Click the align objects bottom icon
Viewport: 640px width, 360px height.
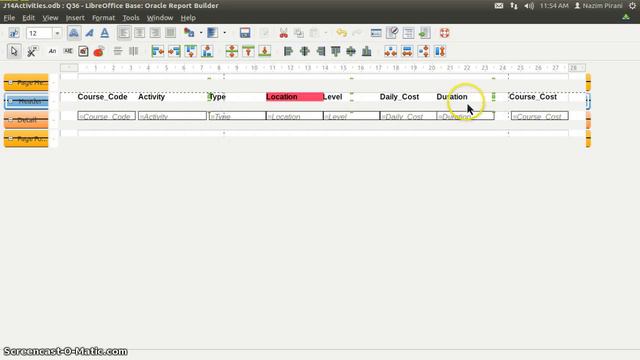point(367,51)
